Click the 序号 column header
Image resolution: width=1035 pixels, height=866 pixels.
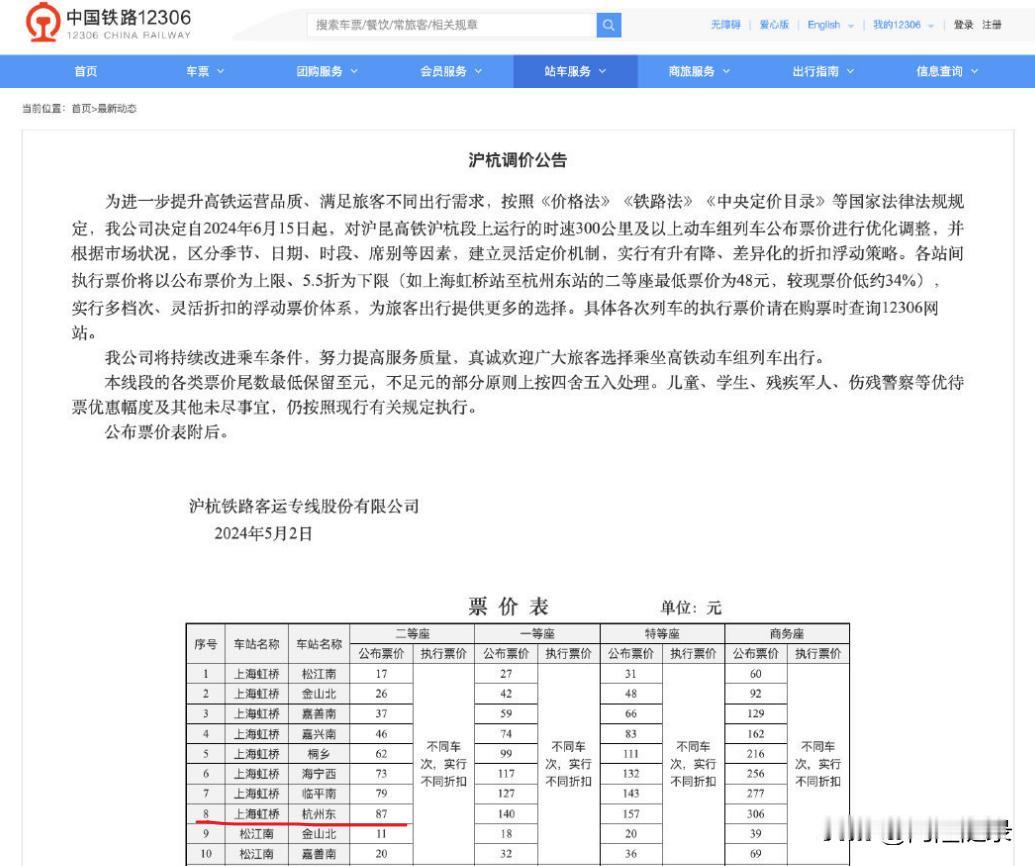[205, 644]
